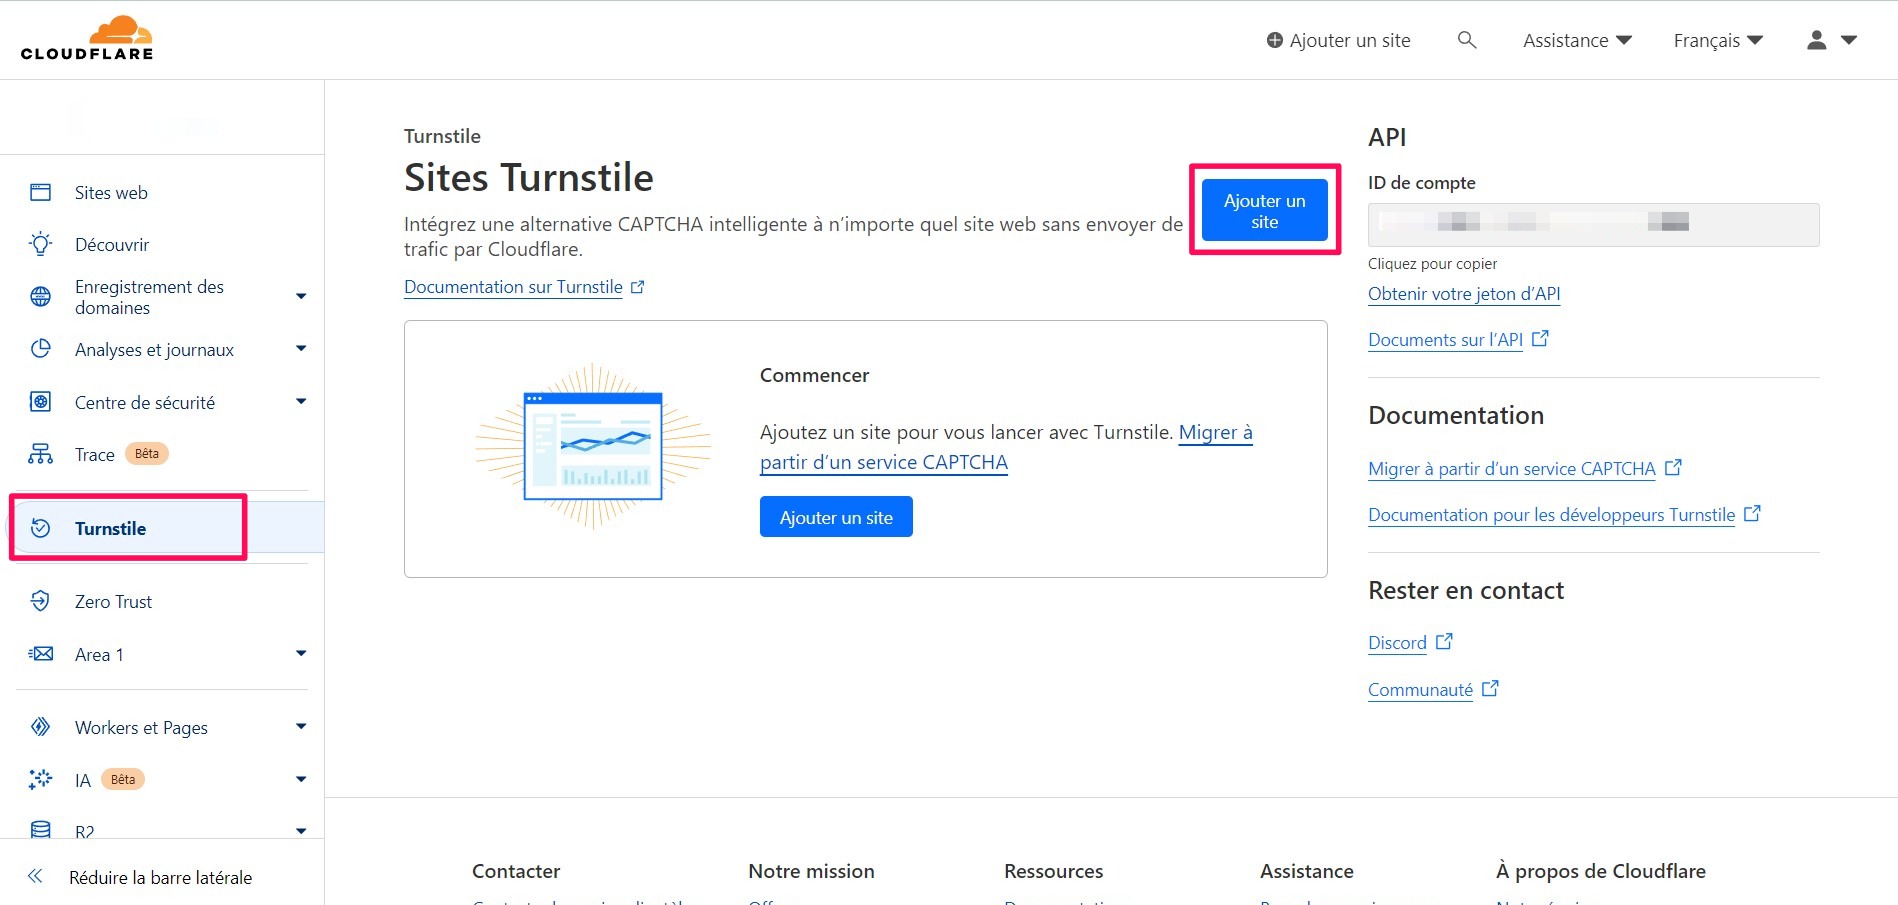Go to Sites web in sidebar
The width and height of the screenshot is (1898, 905).
point(111,193)
